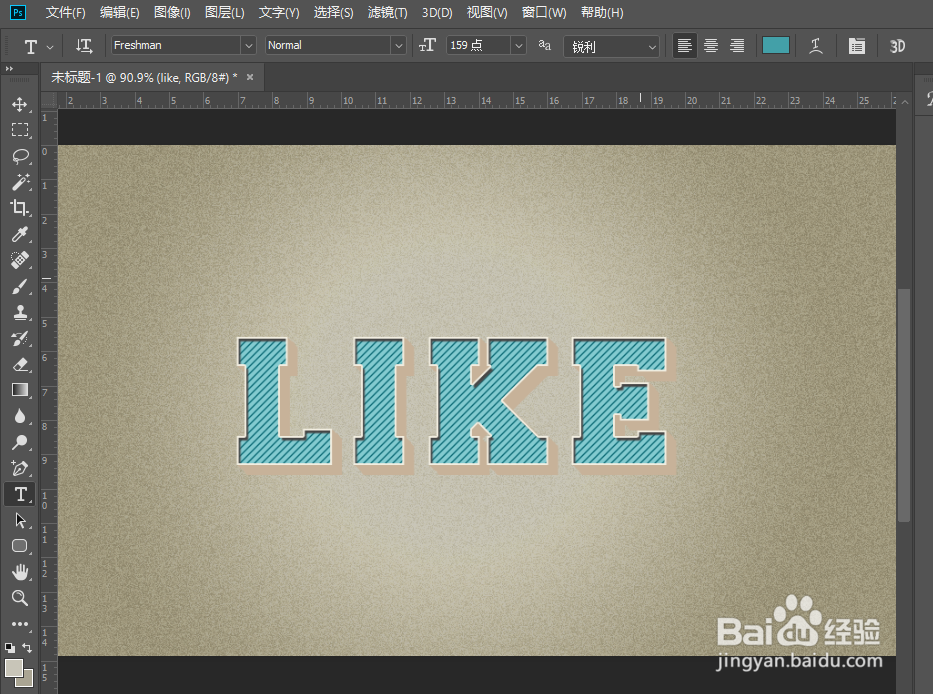Viewport: 933px width, 694px height.
Task: Select the Zoom tool
Action: pyautogui.click(x=20, y=598)
